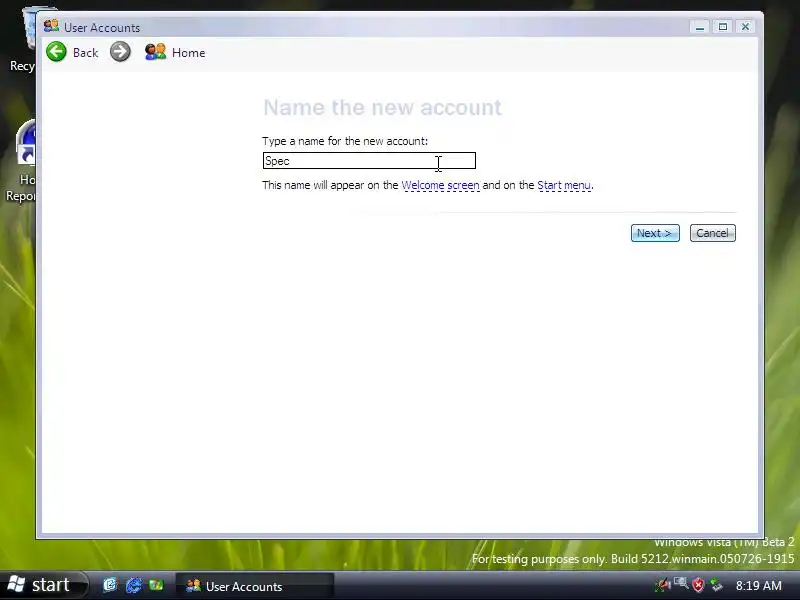
Task: Close the User Accounts window
Action: 745,27
